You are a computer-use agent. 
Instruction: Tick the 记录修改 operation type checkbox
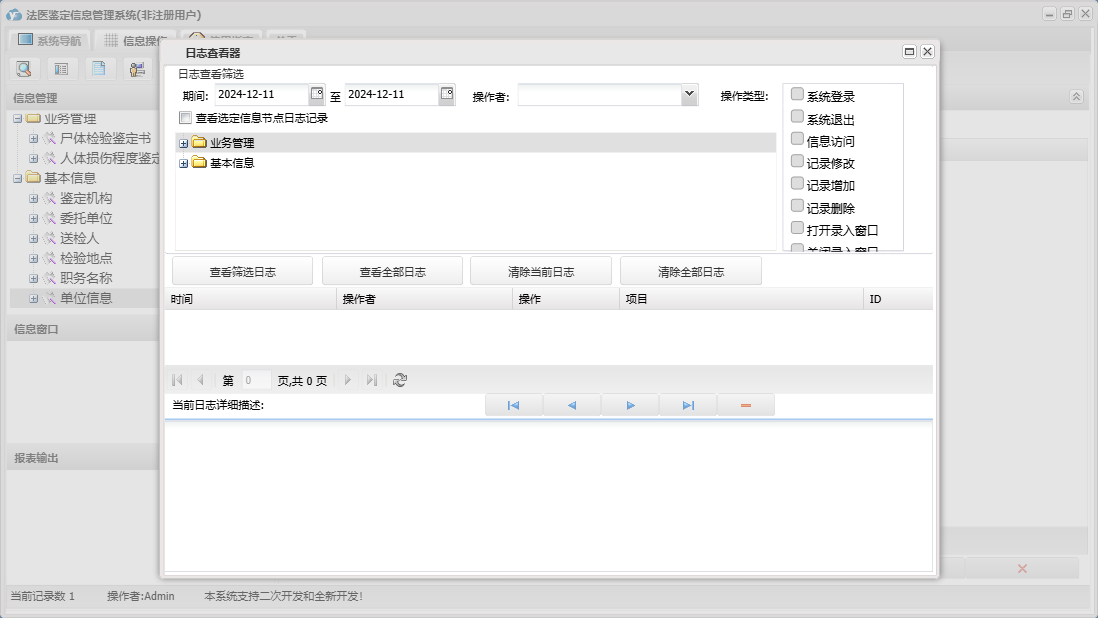pos(797,162)
